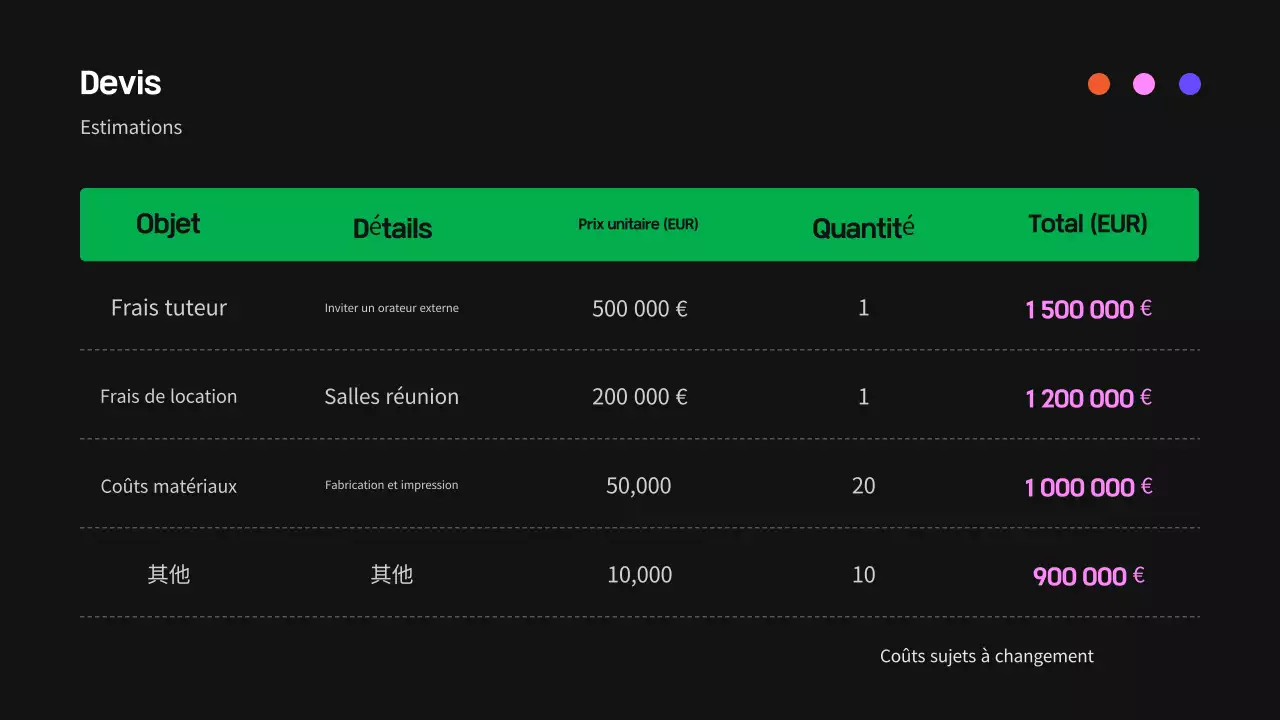Click the 500 000 € unit price
Viewport: 1280px width, 720px height.
[639, 308]
